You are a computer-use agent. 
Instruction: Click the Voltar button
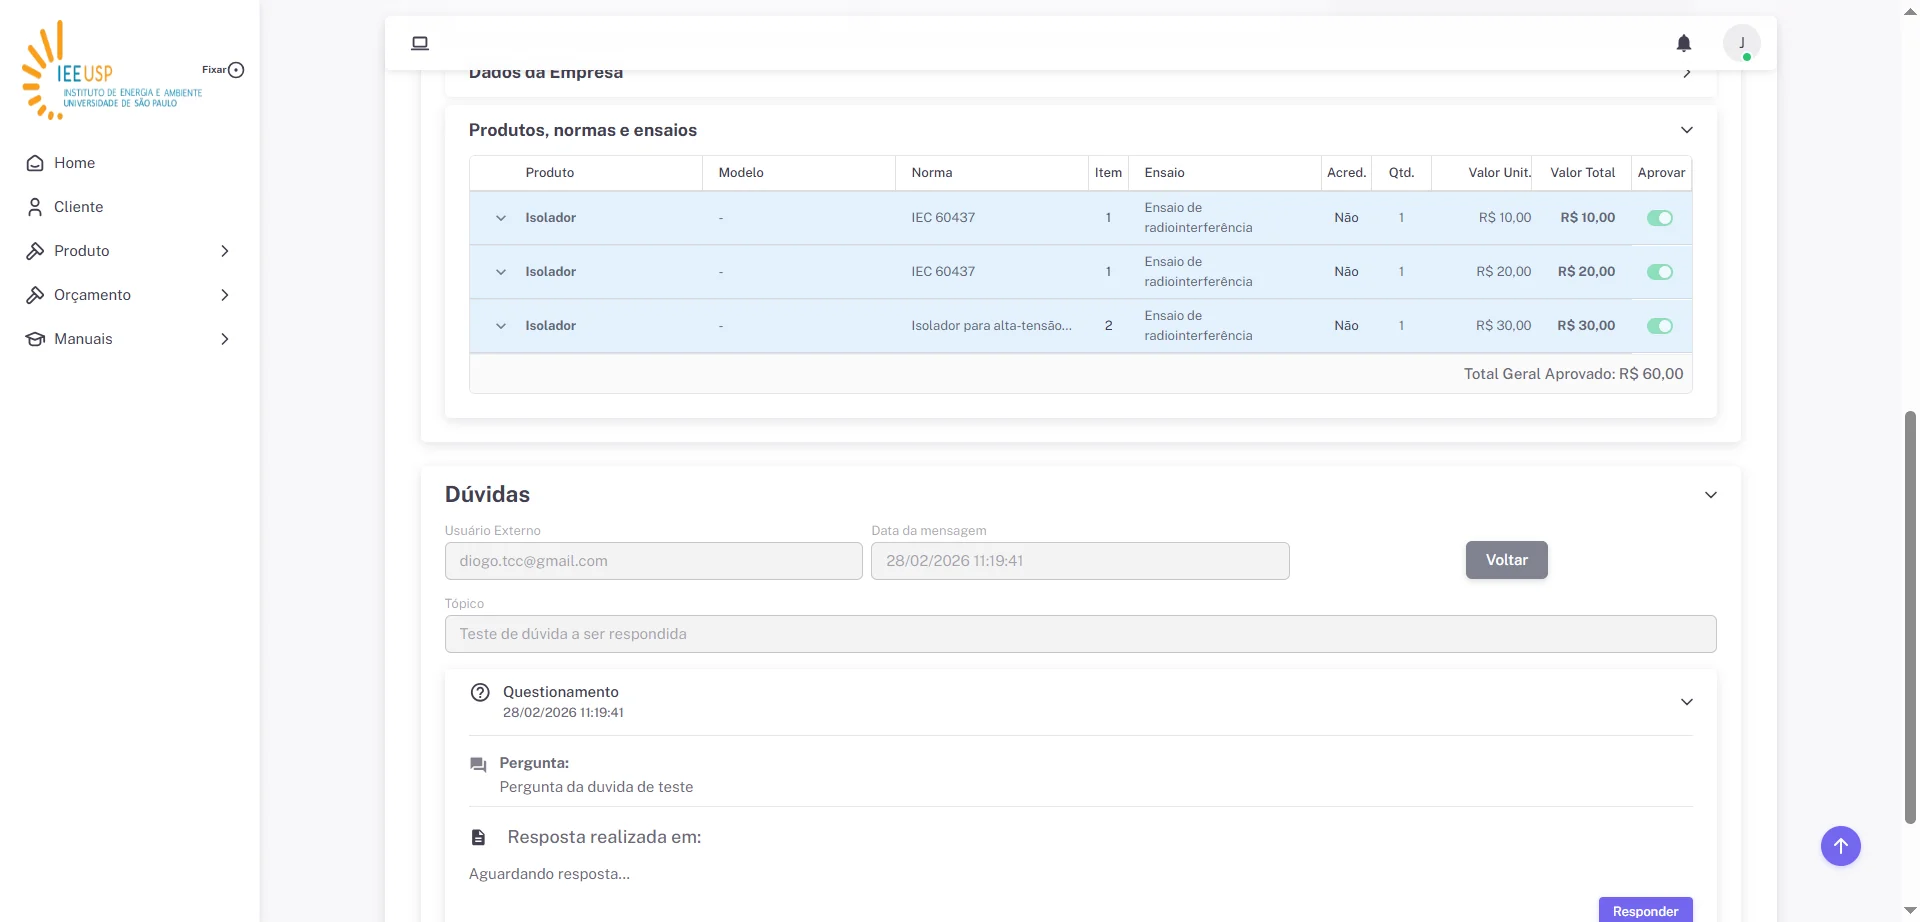point(1507,560)
